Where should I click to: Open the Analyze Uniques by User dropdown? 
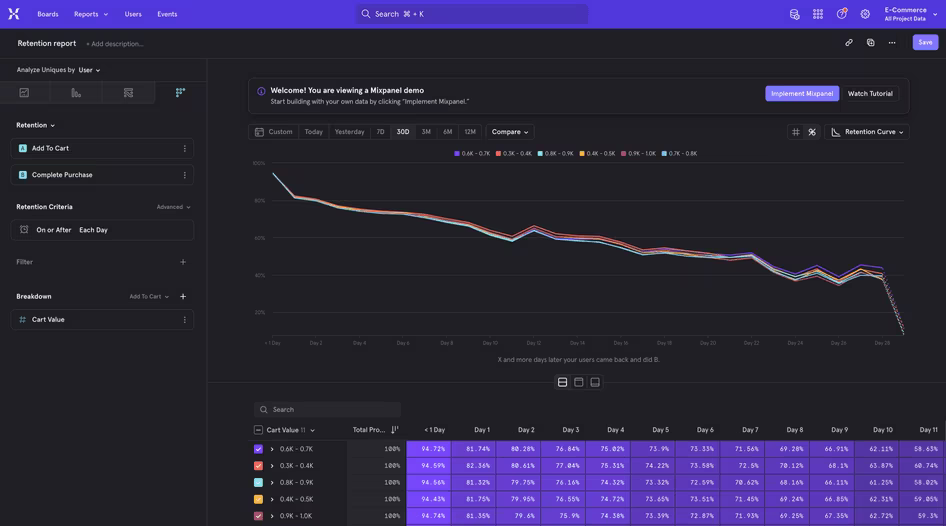tap(89, 70)
